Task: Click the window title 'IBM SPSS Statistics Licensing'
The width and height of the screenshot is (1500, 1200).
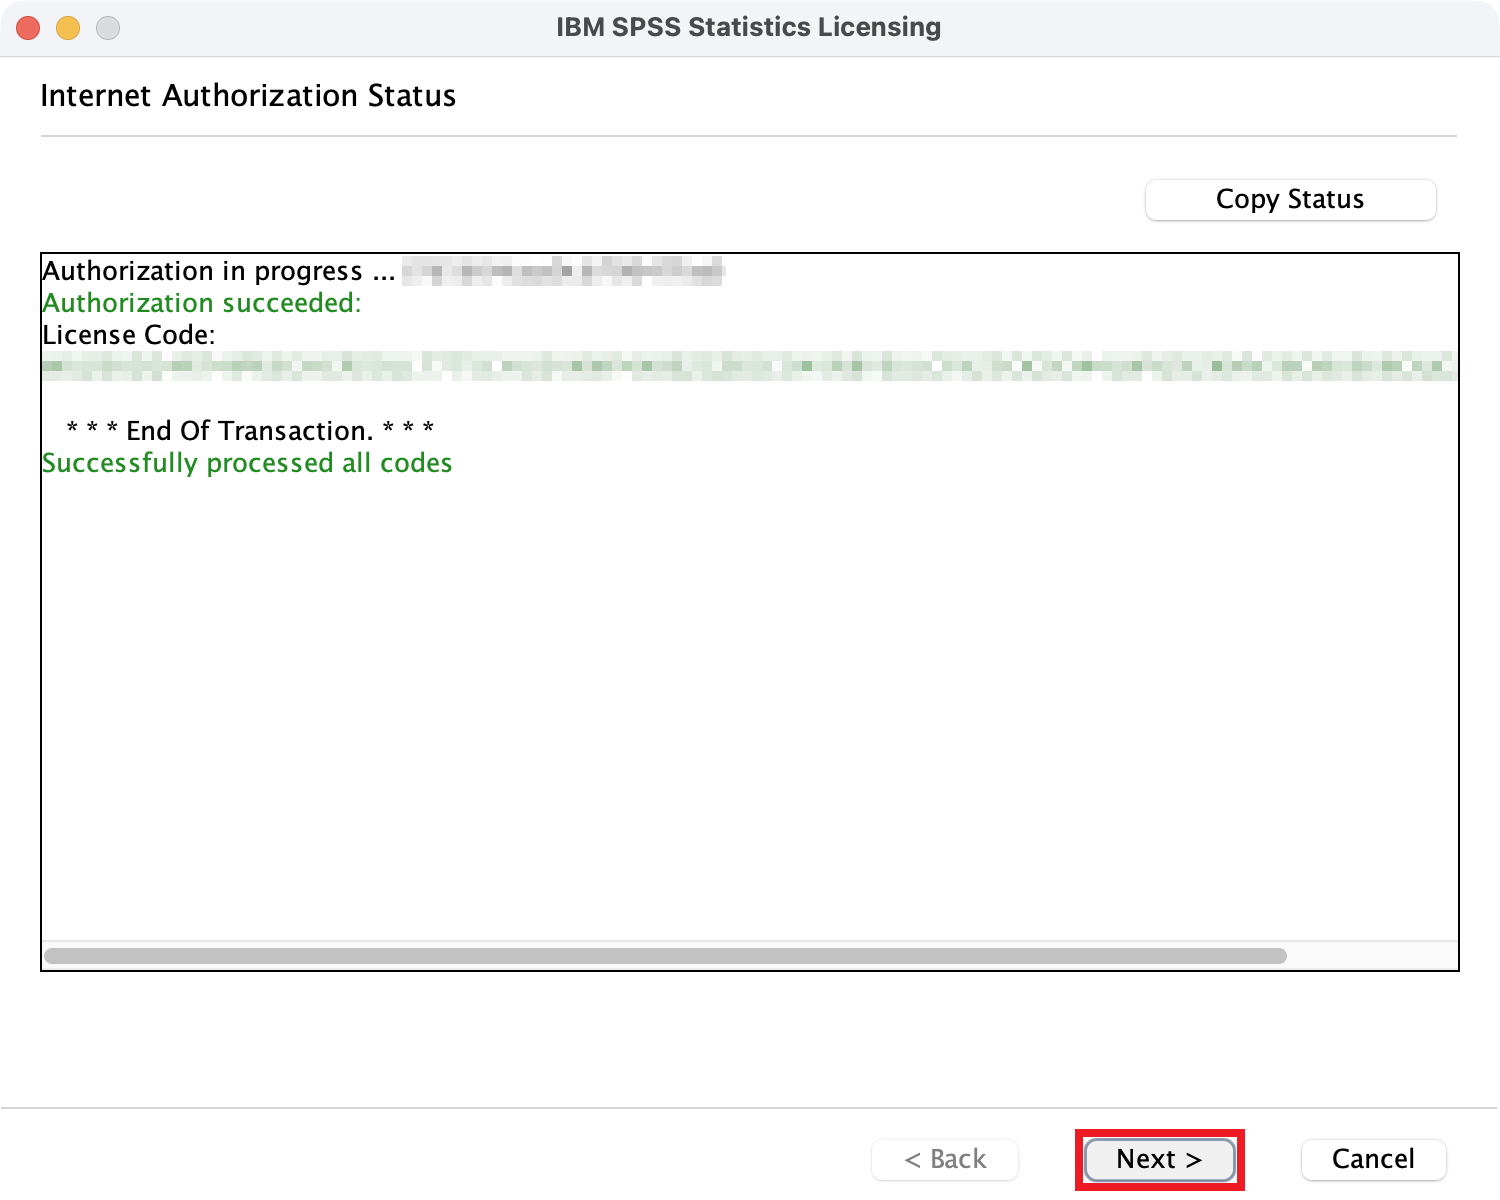Action: pos(749,27)
